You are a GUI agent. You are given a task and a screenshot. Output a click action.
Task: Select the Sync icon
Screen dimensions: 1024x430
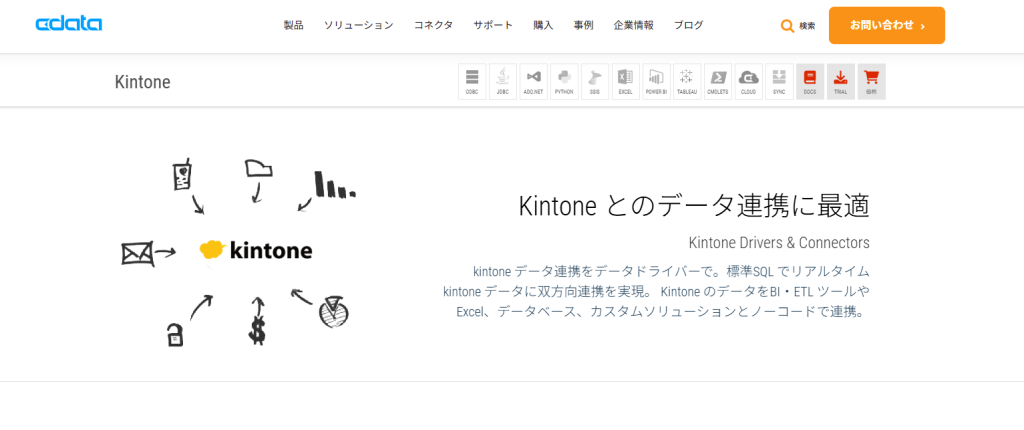click(x=779, y=82)
